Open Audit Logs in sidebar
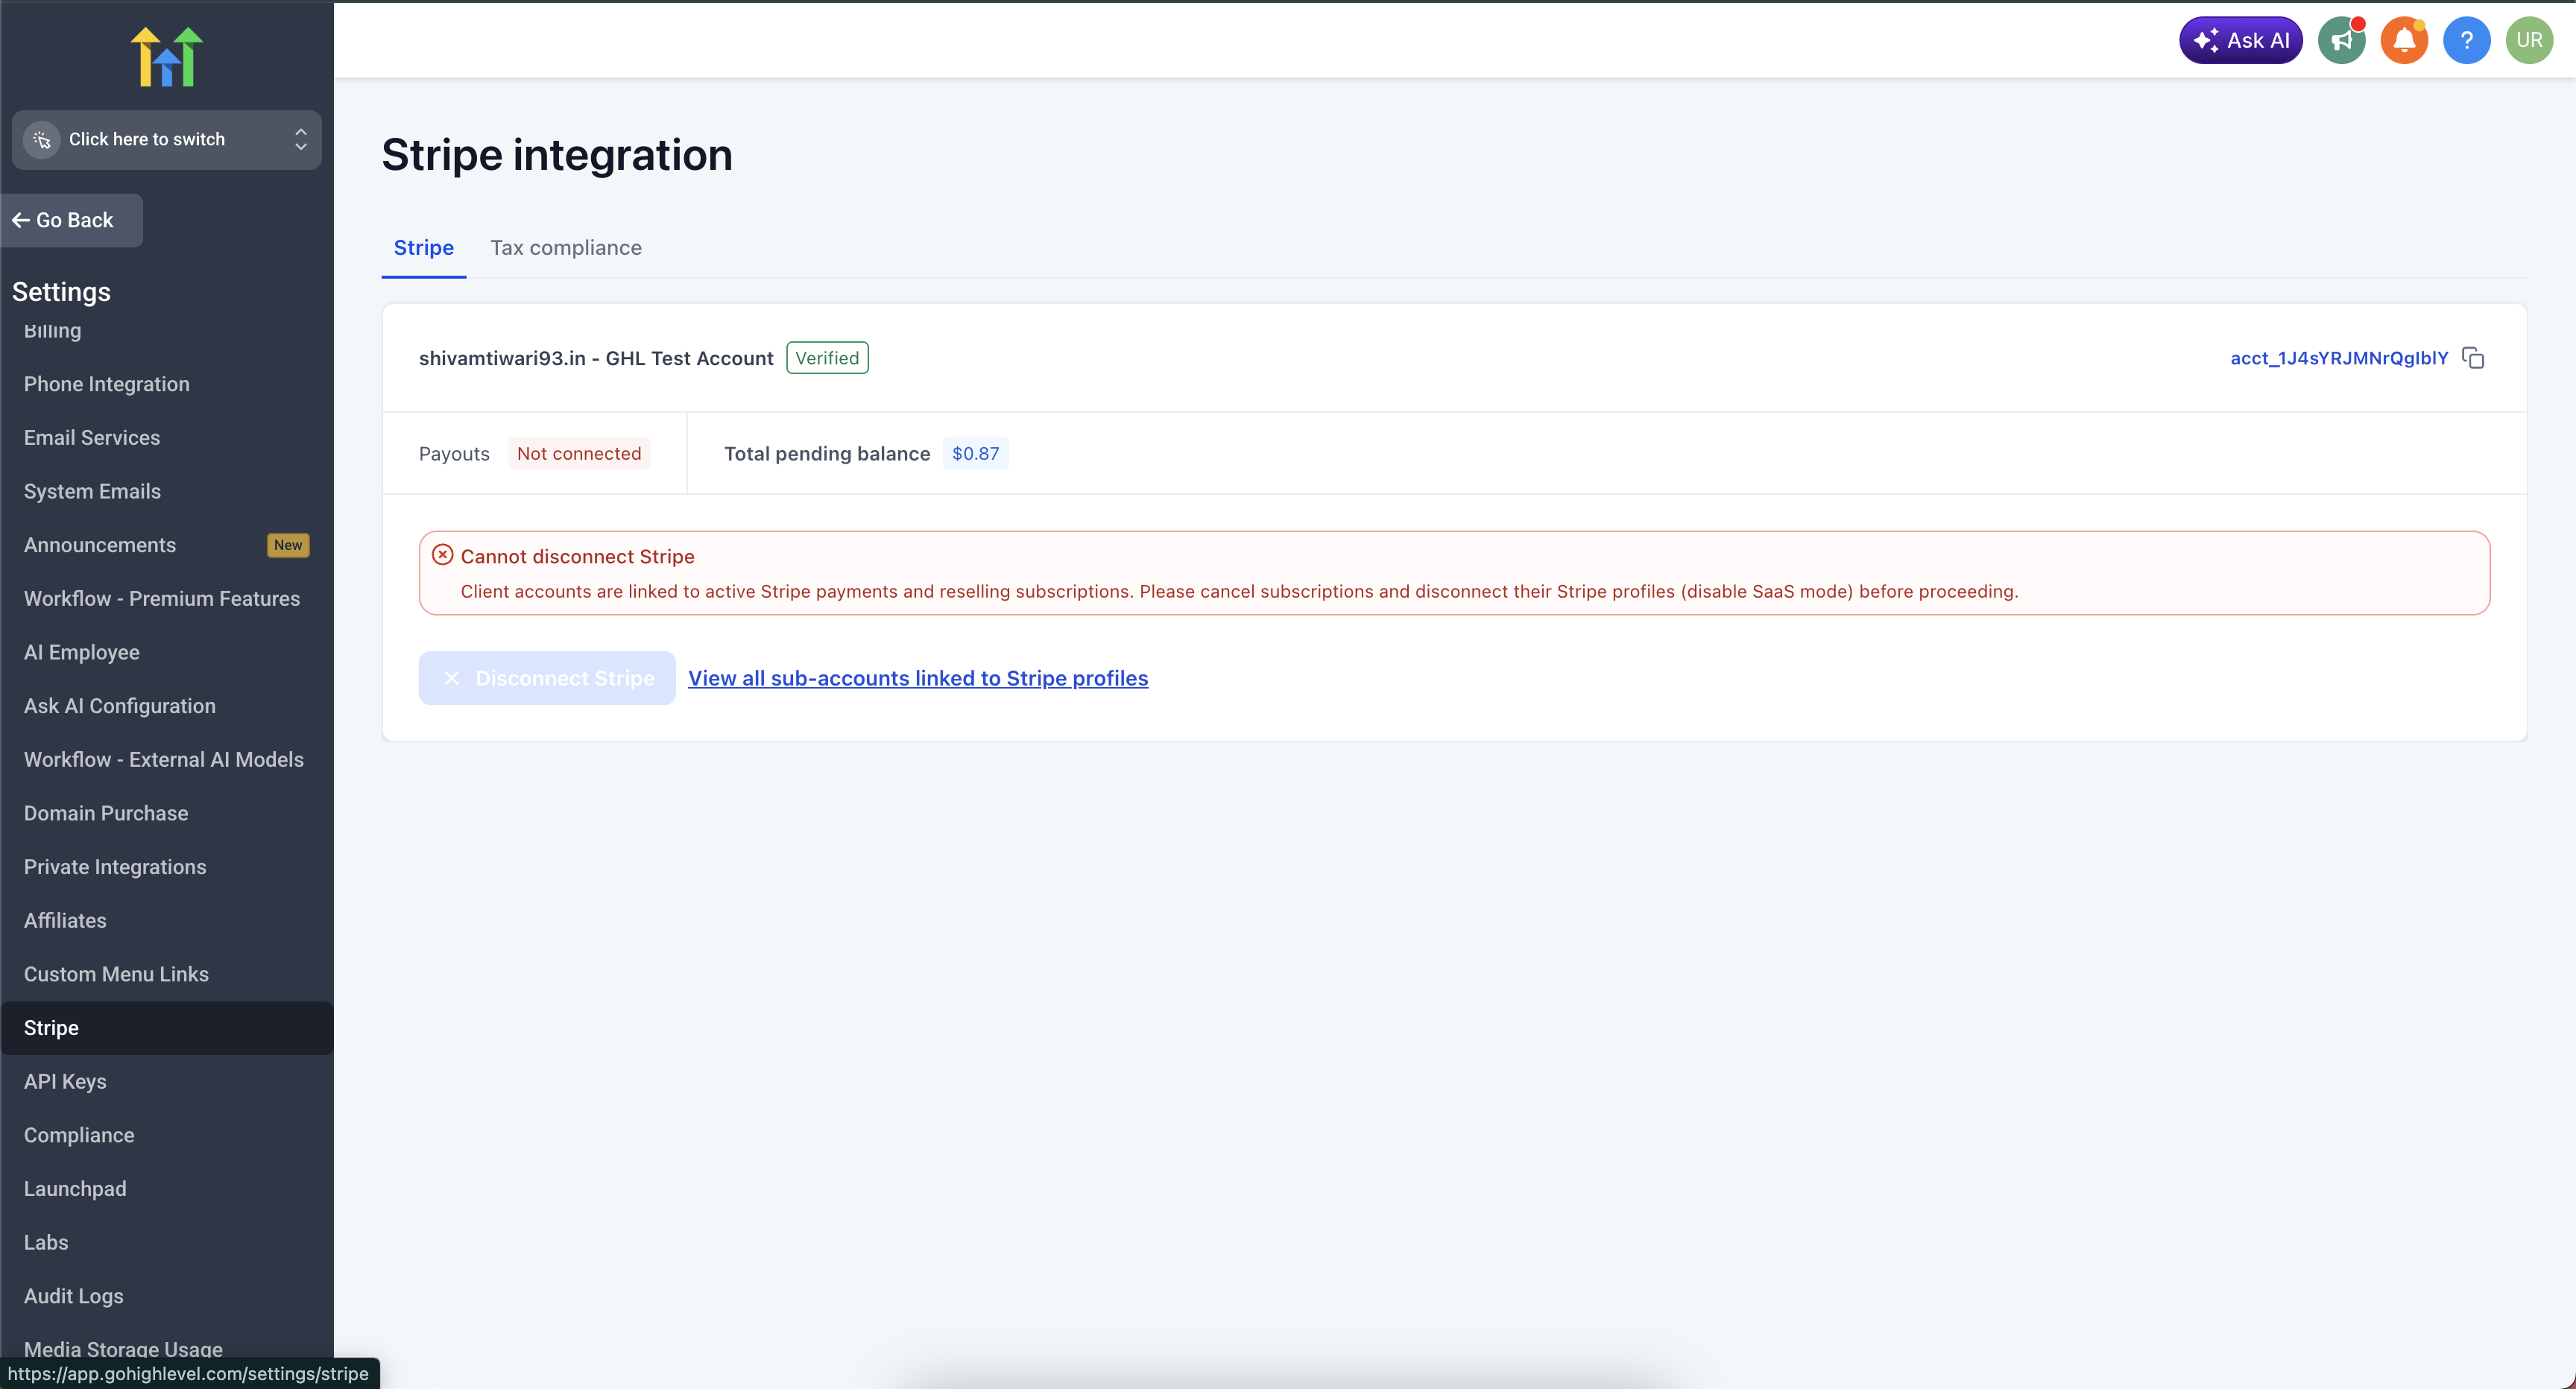The height and width of the screenshot is (1389, 2576). (x=74, y=1296)
